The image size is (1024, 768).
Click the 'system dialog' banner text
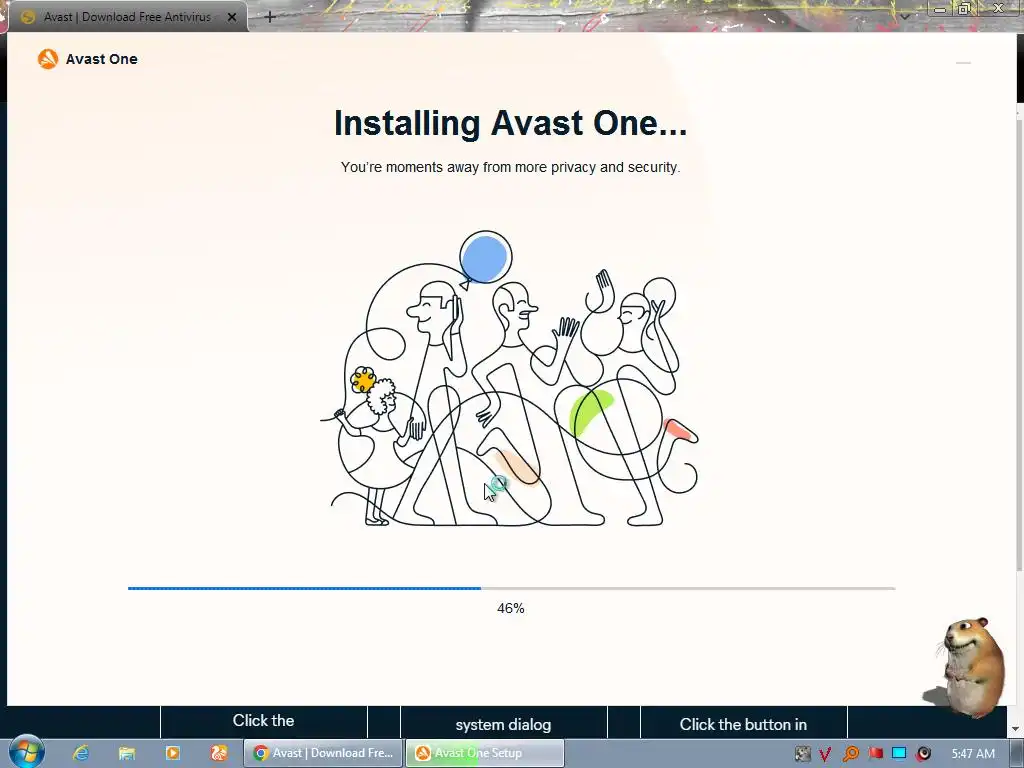504,724
